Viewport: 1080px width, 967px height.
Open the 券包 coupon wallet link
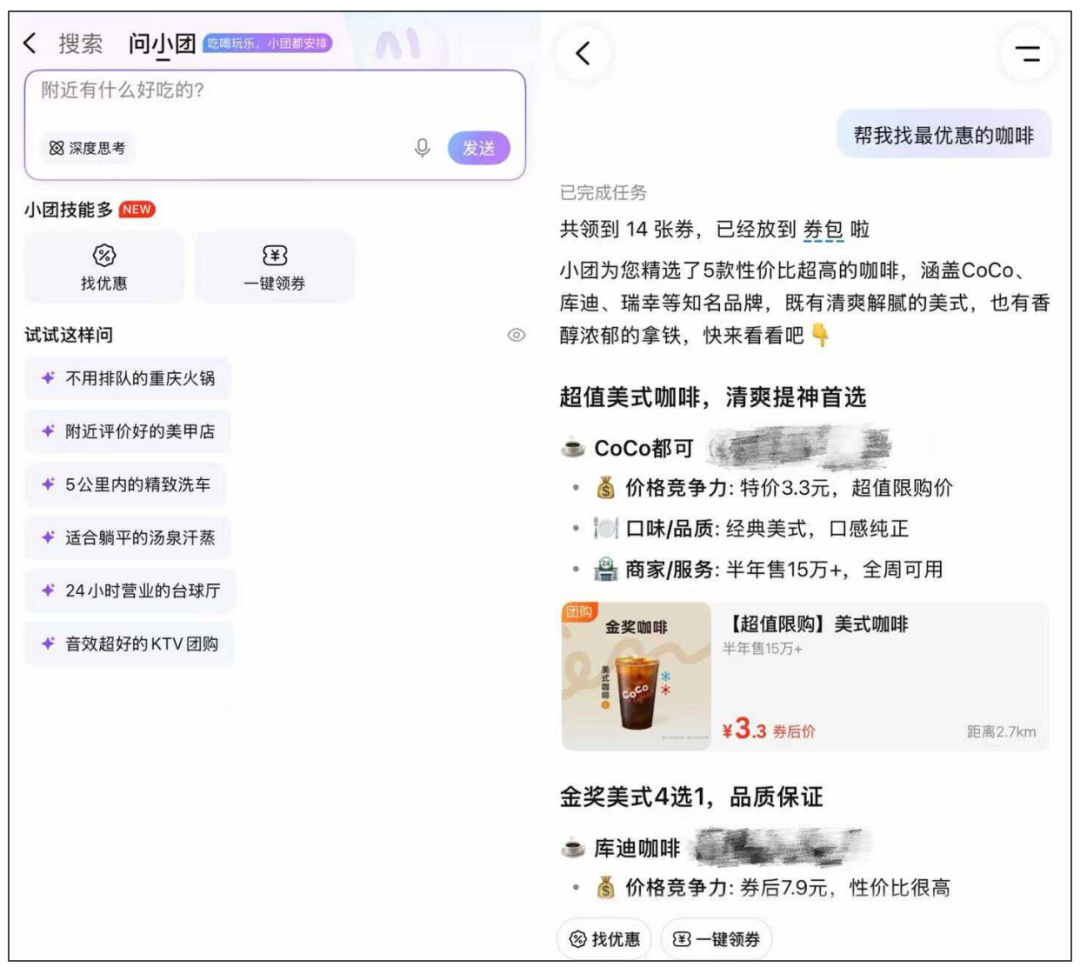[823, 229]
